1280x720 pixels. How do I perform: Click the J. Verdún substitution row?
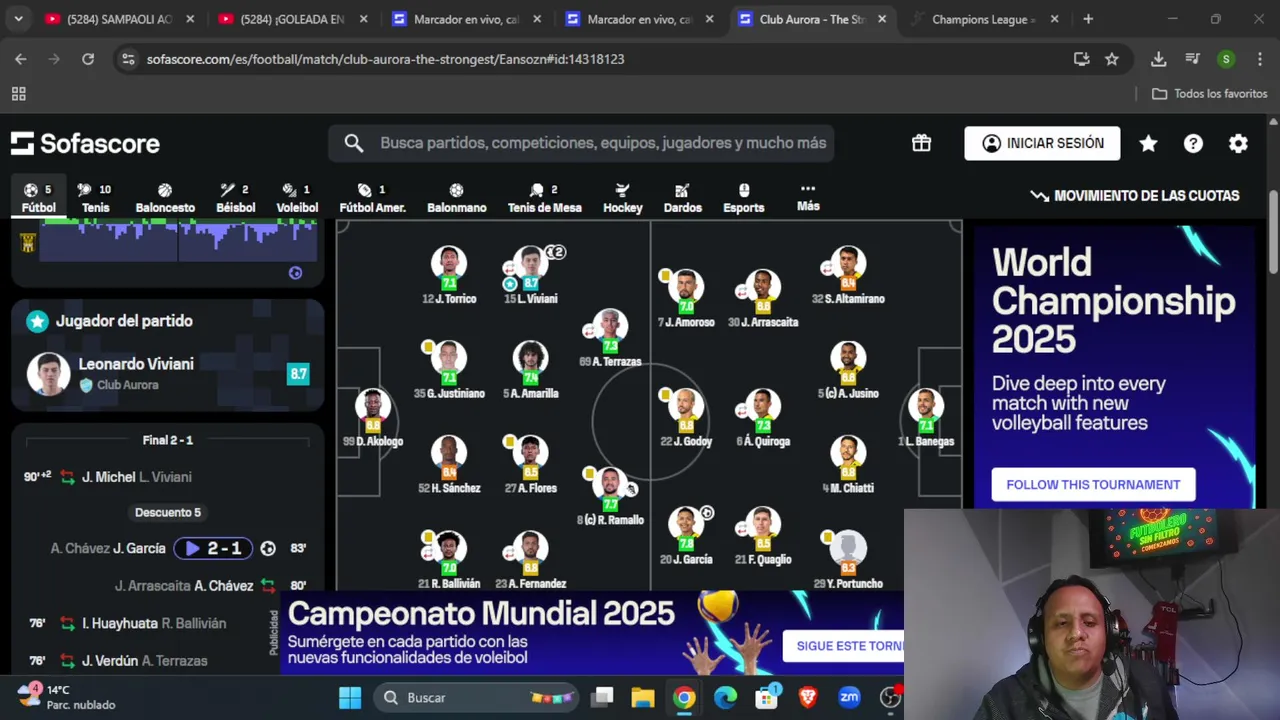(168, 661)
